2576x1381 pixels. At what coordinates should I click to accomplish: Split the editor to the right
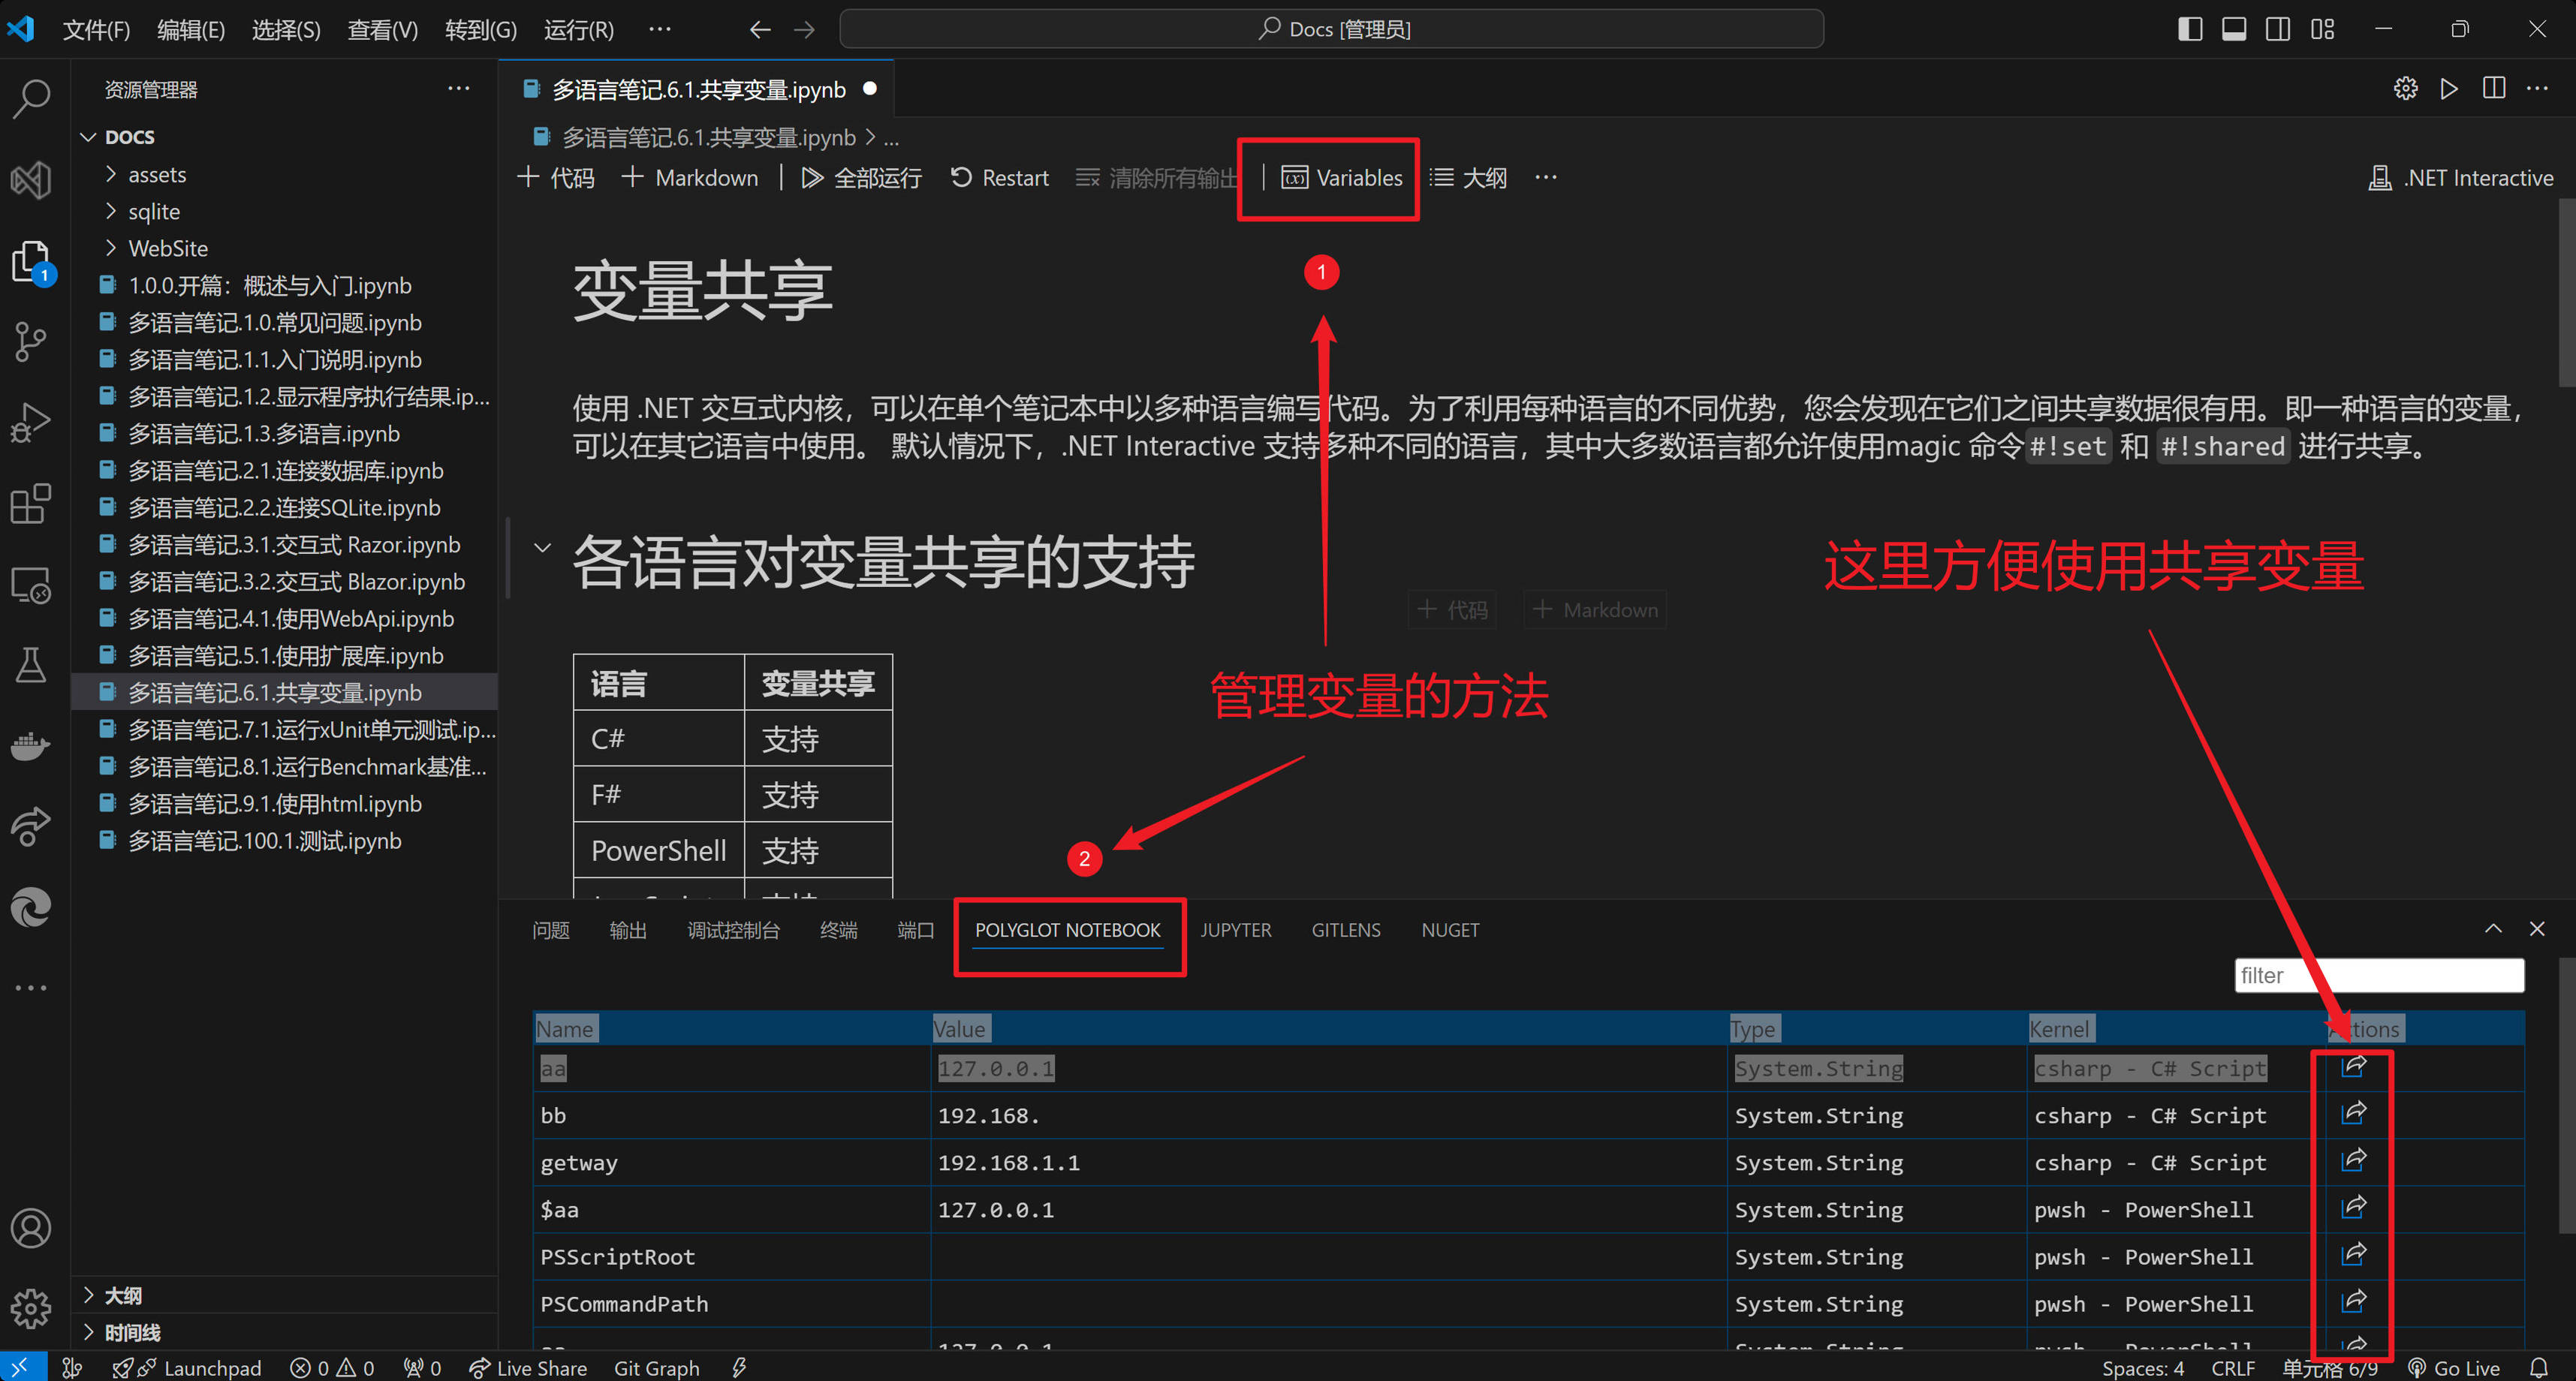2494,89
